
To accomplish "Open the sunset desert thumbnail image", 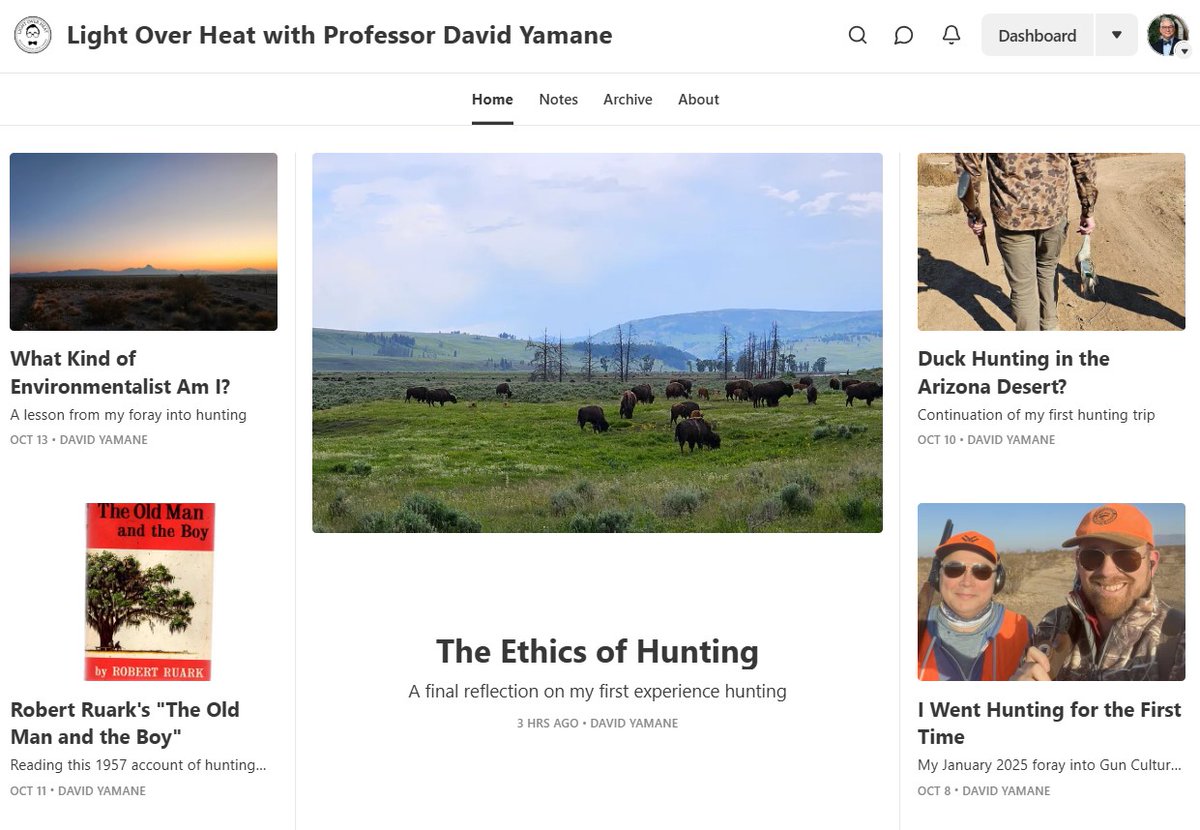I will click(143, 242).
